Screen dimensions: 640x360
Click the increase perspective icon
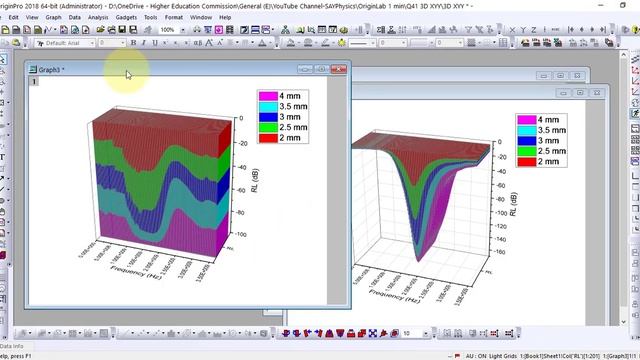(351, 333)
